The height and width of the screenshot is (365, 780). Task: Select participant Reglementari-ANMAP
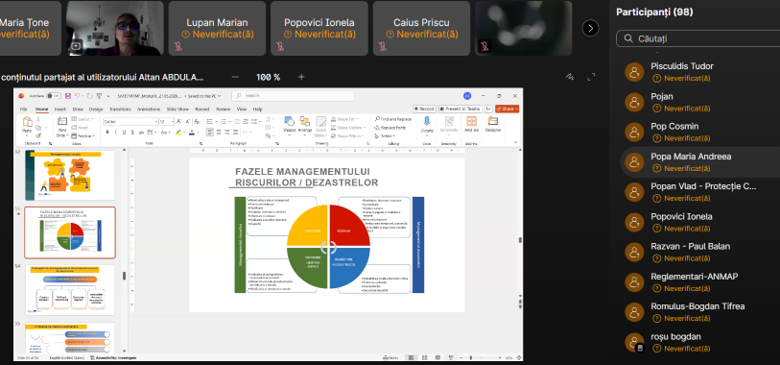click(700, 282)
